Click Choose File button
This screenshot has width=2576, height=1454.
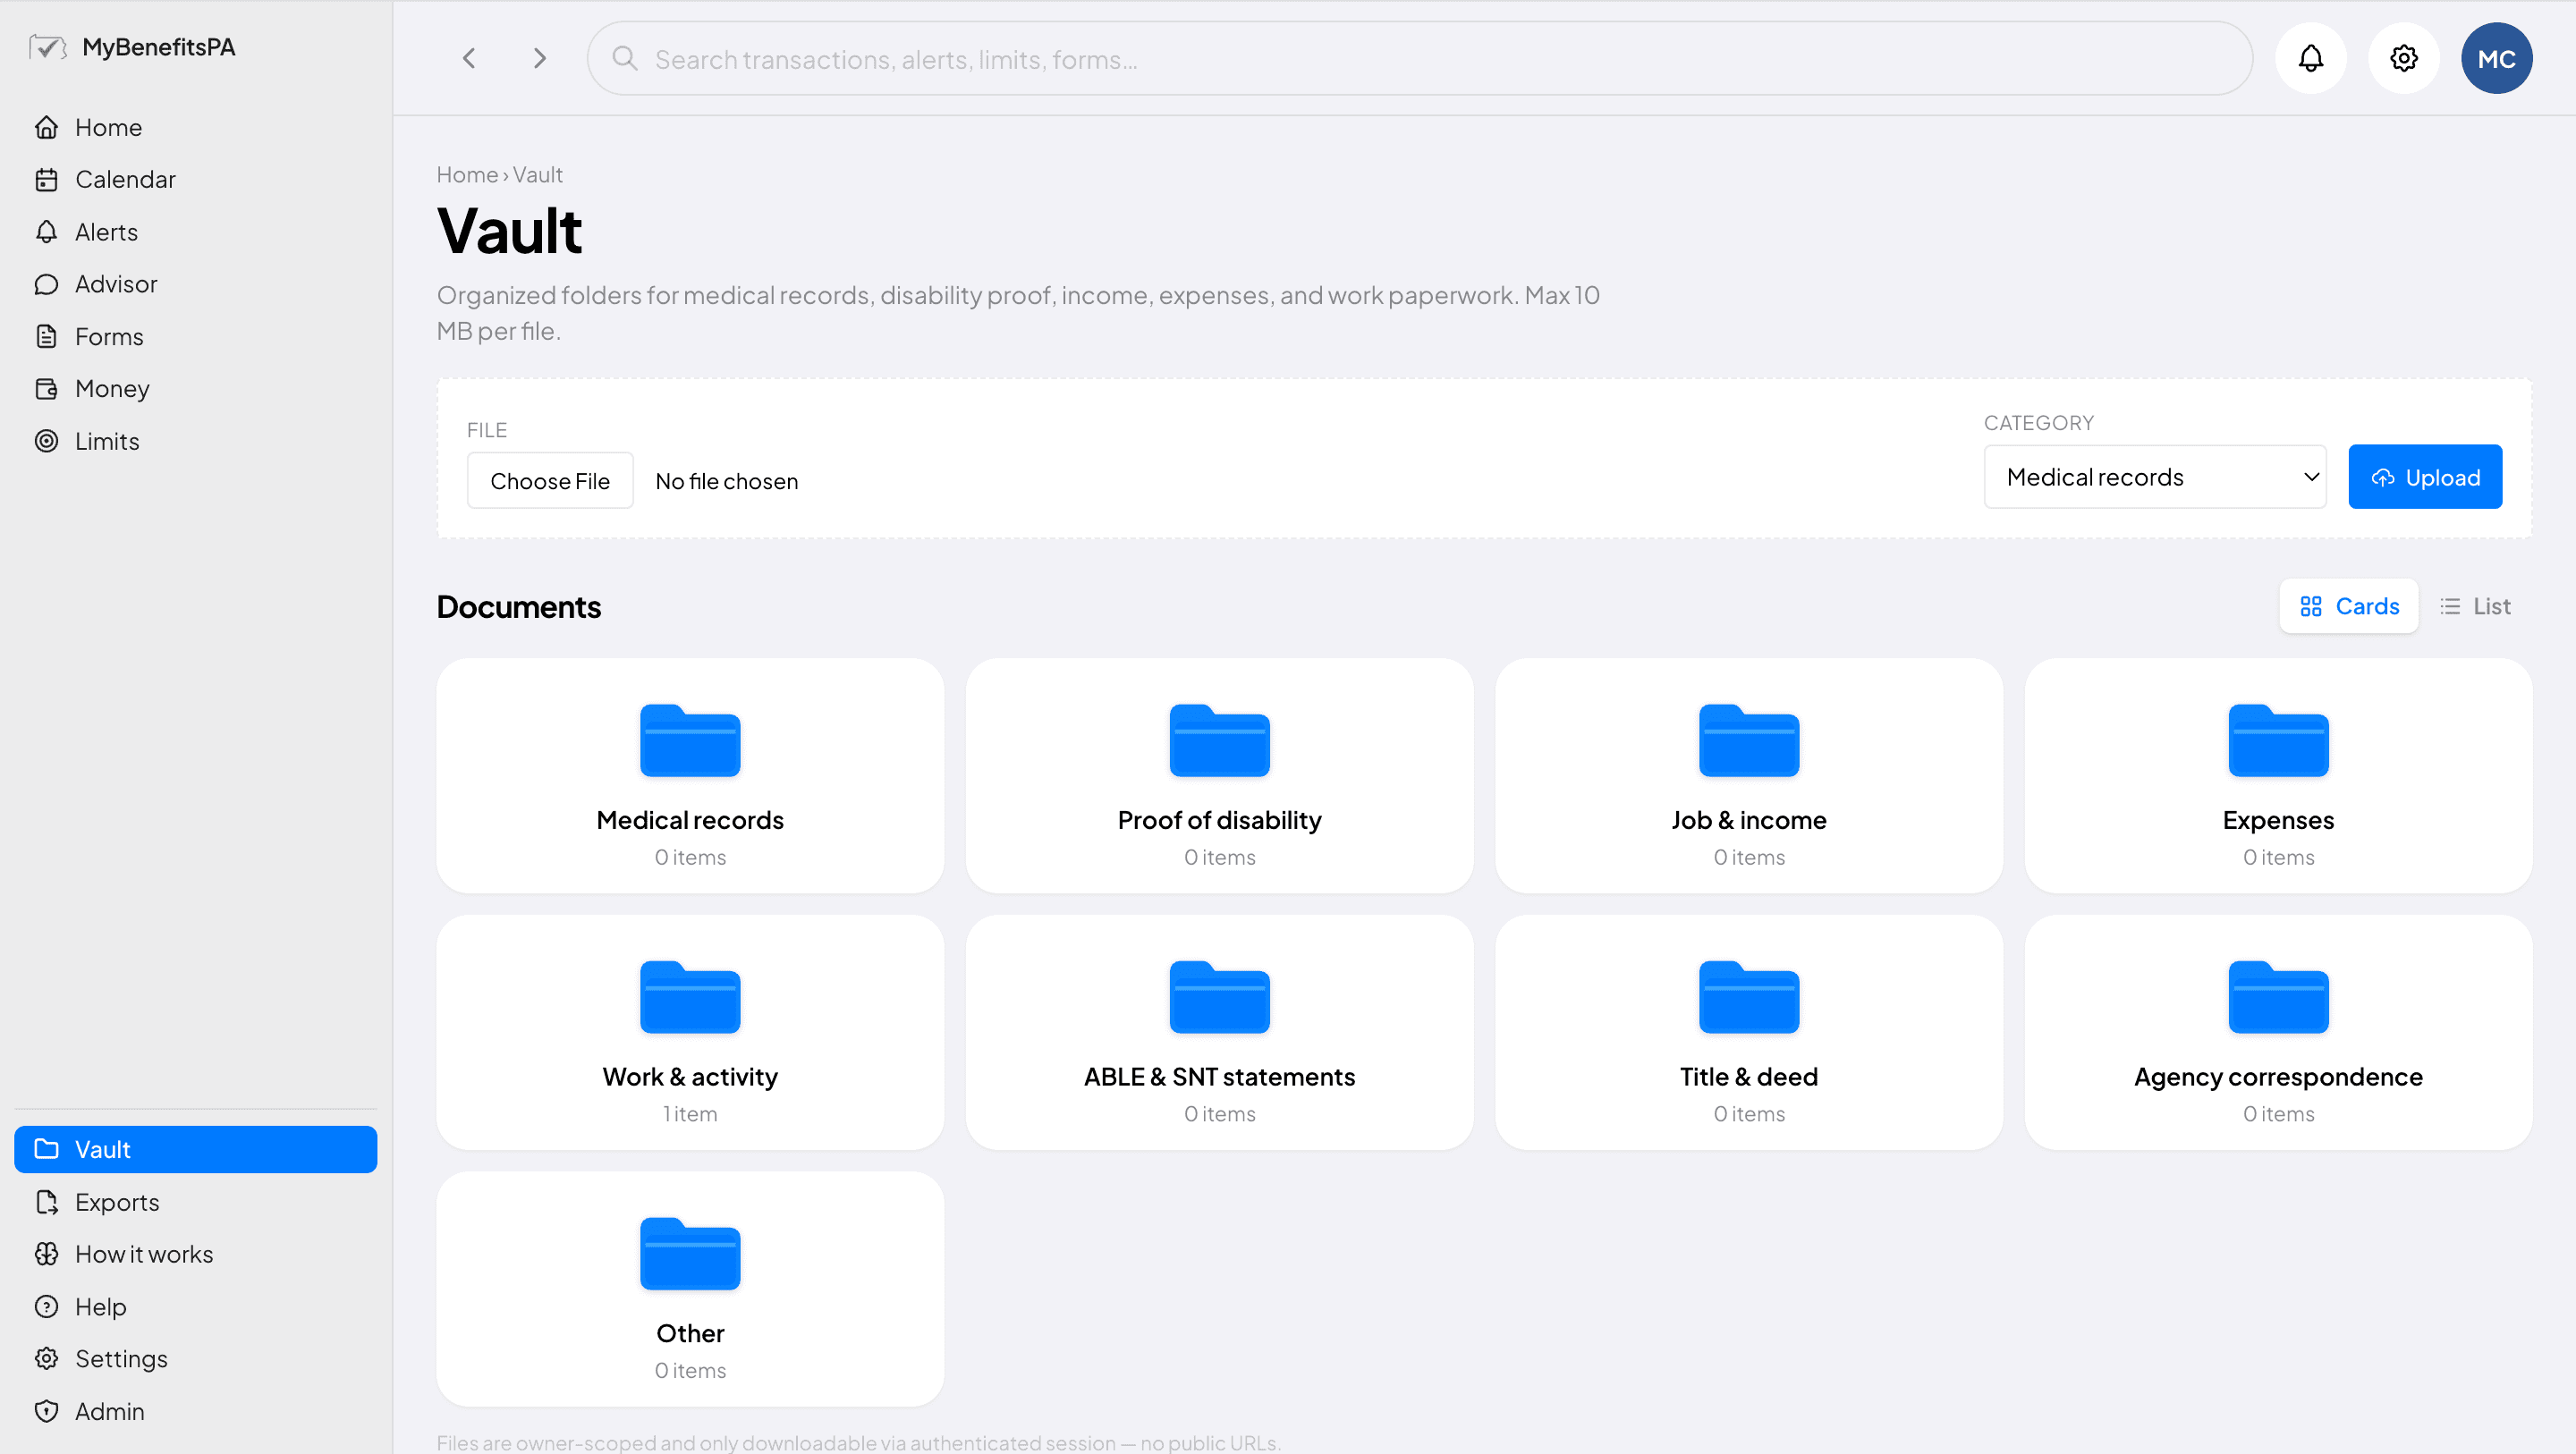click(x=550, y=481)
